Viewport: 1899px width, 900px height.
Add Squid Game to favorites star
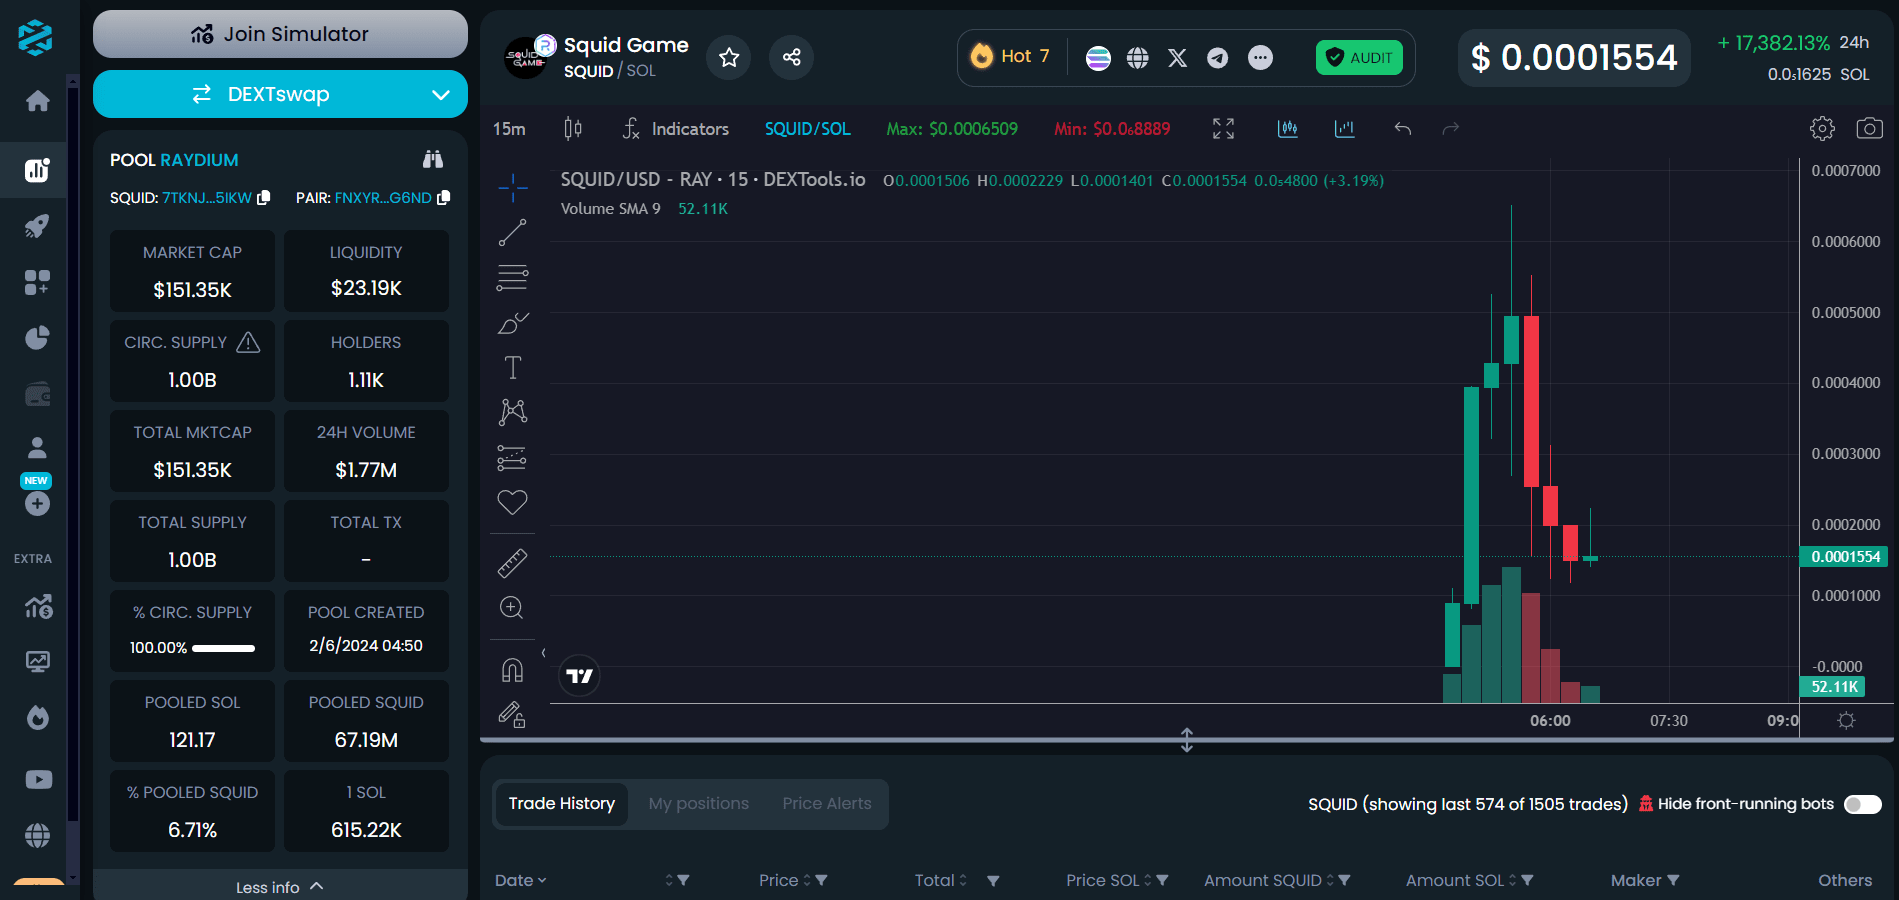click(x=729, y=57)
